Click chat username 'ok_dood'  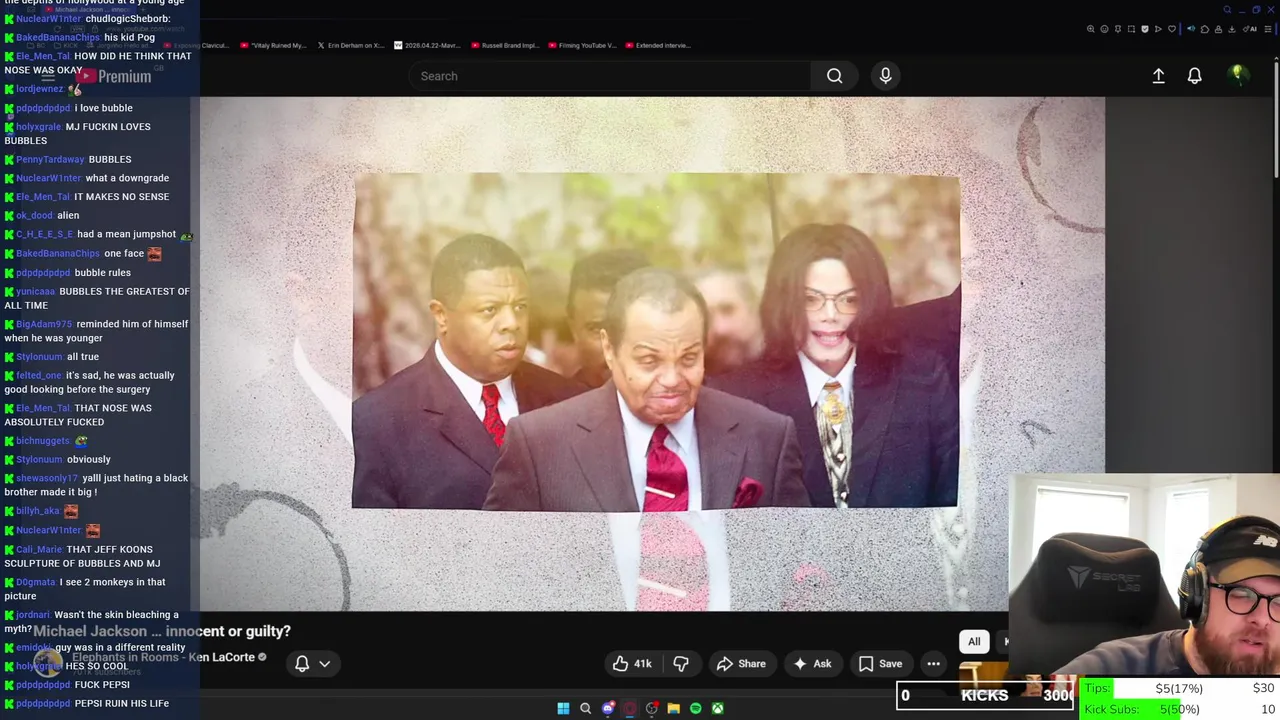pos(34,215)
